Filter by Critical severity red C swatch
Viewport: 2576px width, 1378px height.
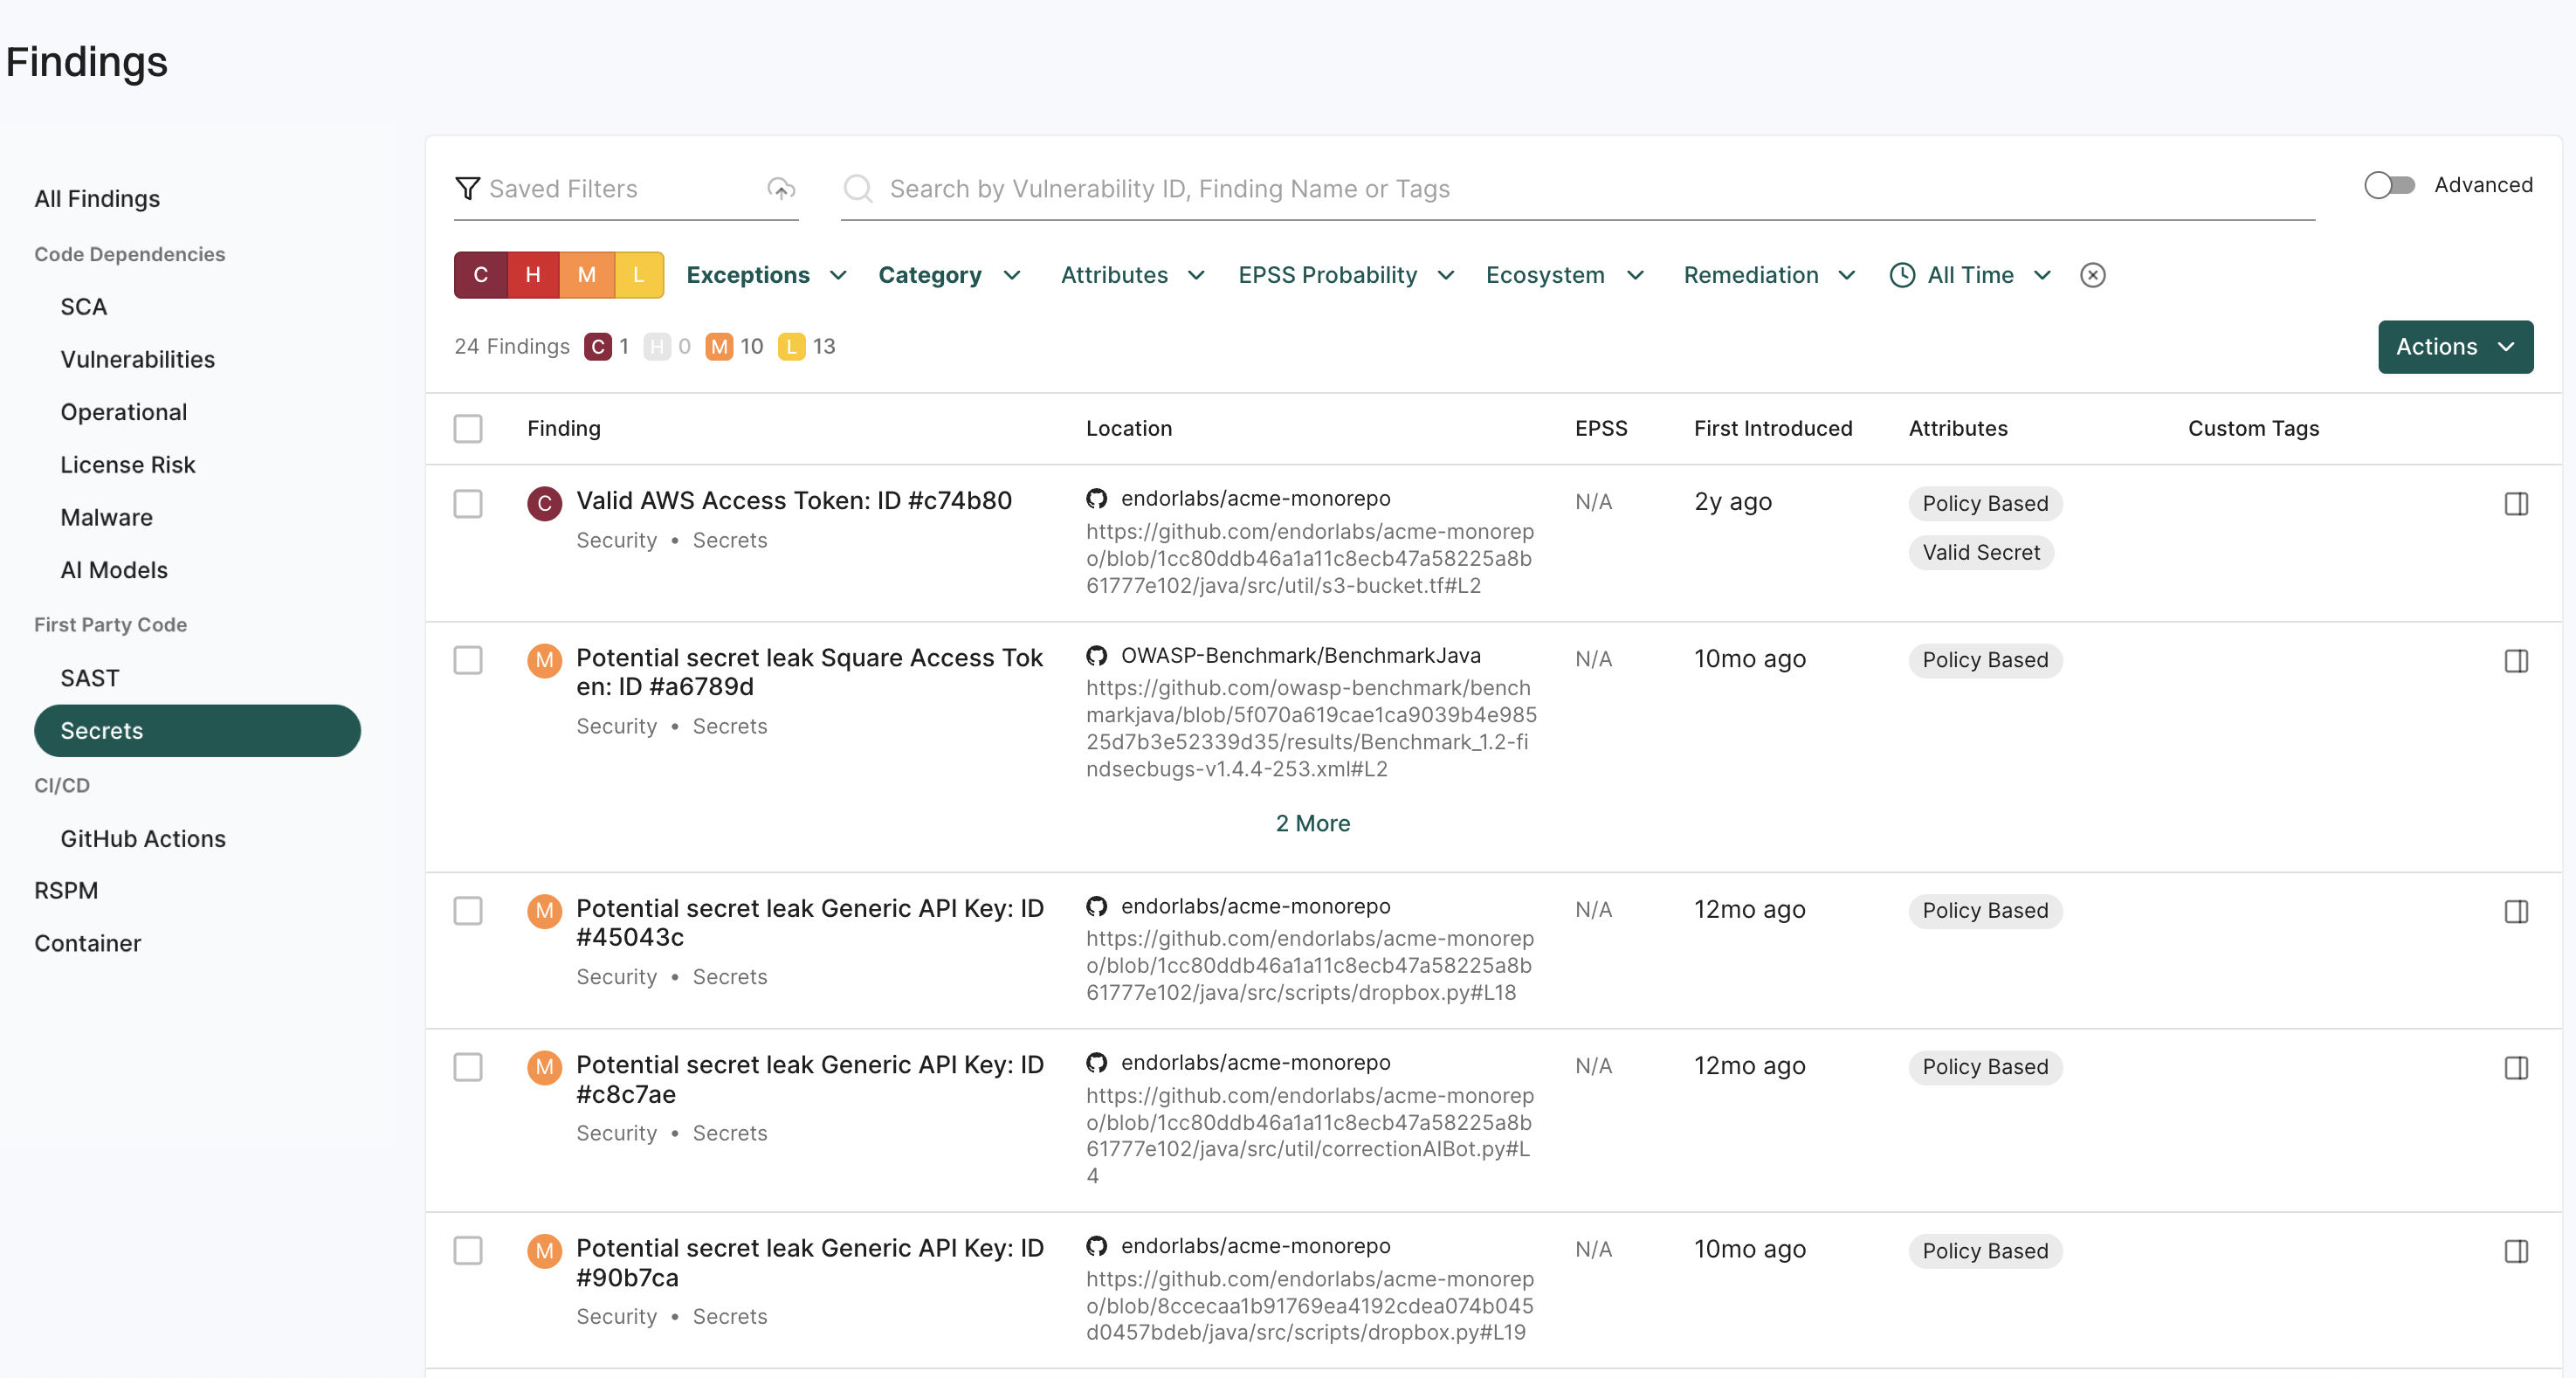click(481, 275)
